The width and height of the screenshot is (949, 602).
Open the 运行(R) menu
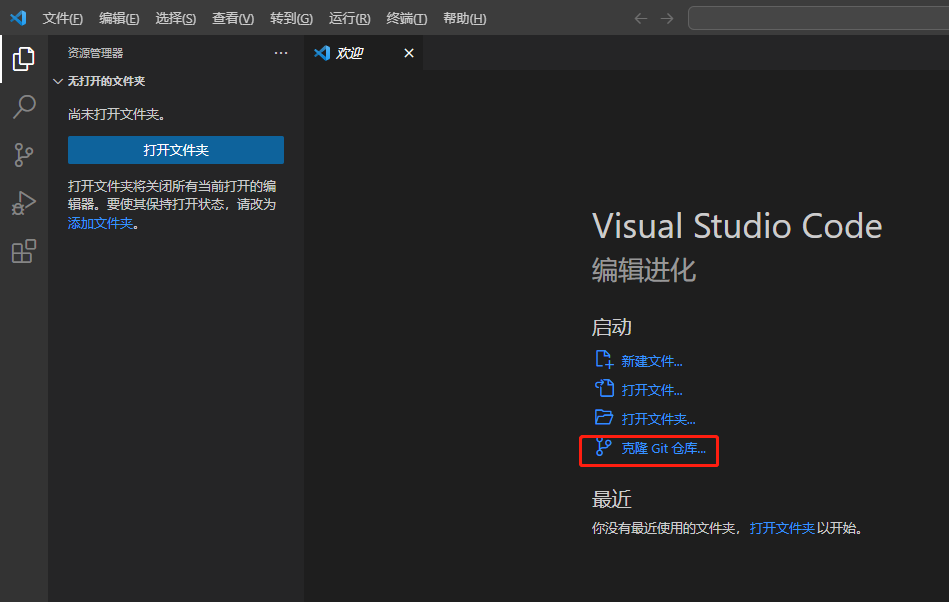pos(349,19)
